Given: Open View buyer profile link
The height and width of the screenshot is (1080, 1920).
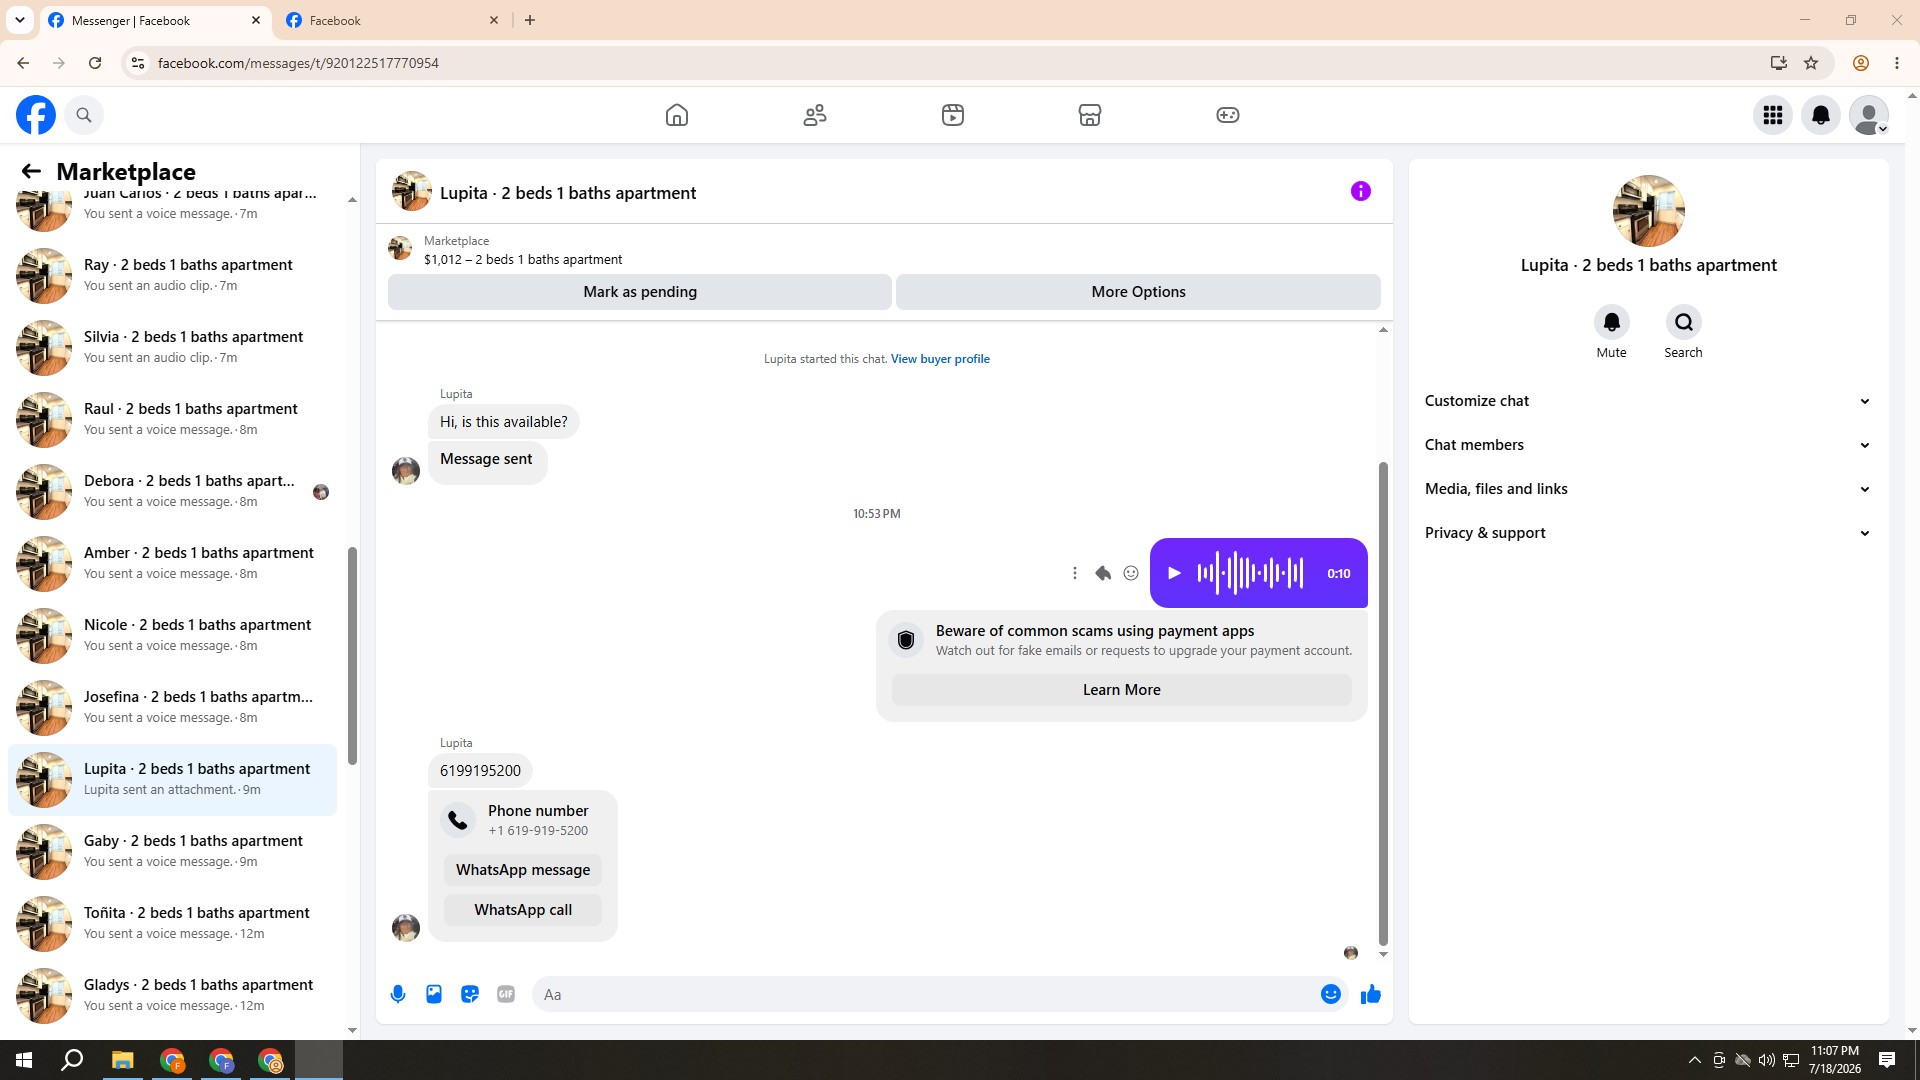Looking at the screenshot, I should 940,359.
